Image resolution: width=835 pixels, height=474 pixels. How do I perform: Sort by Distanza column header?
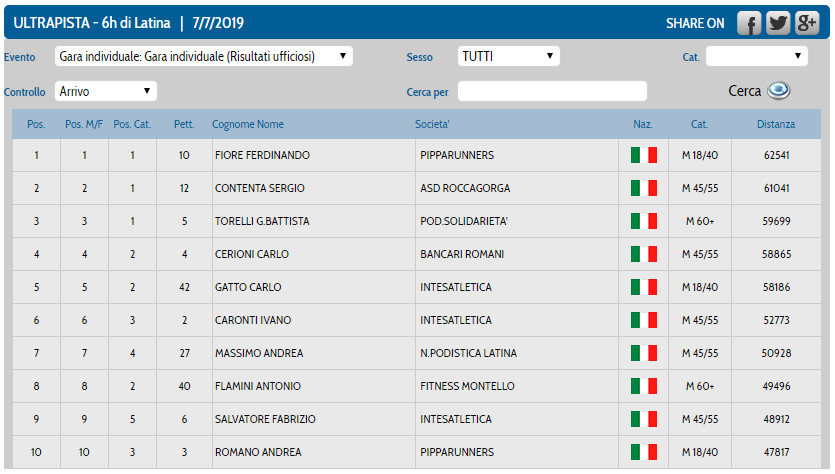(776, 125)
